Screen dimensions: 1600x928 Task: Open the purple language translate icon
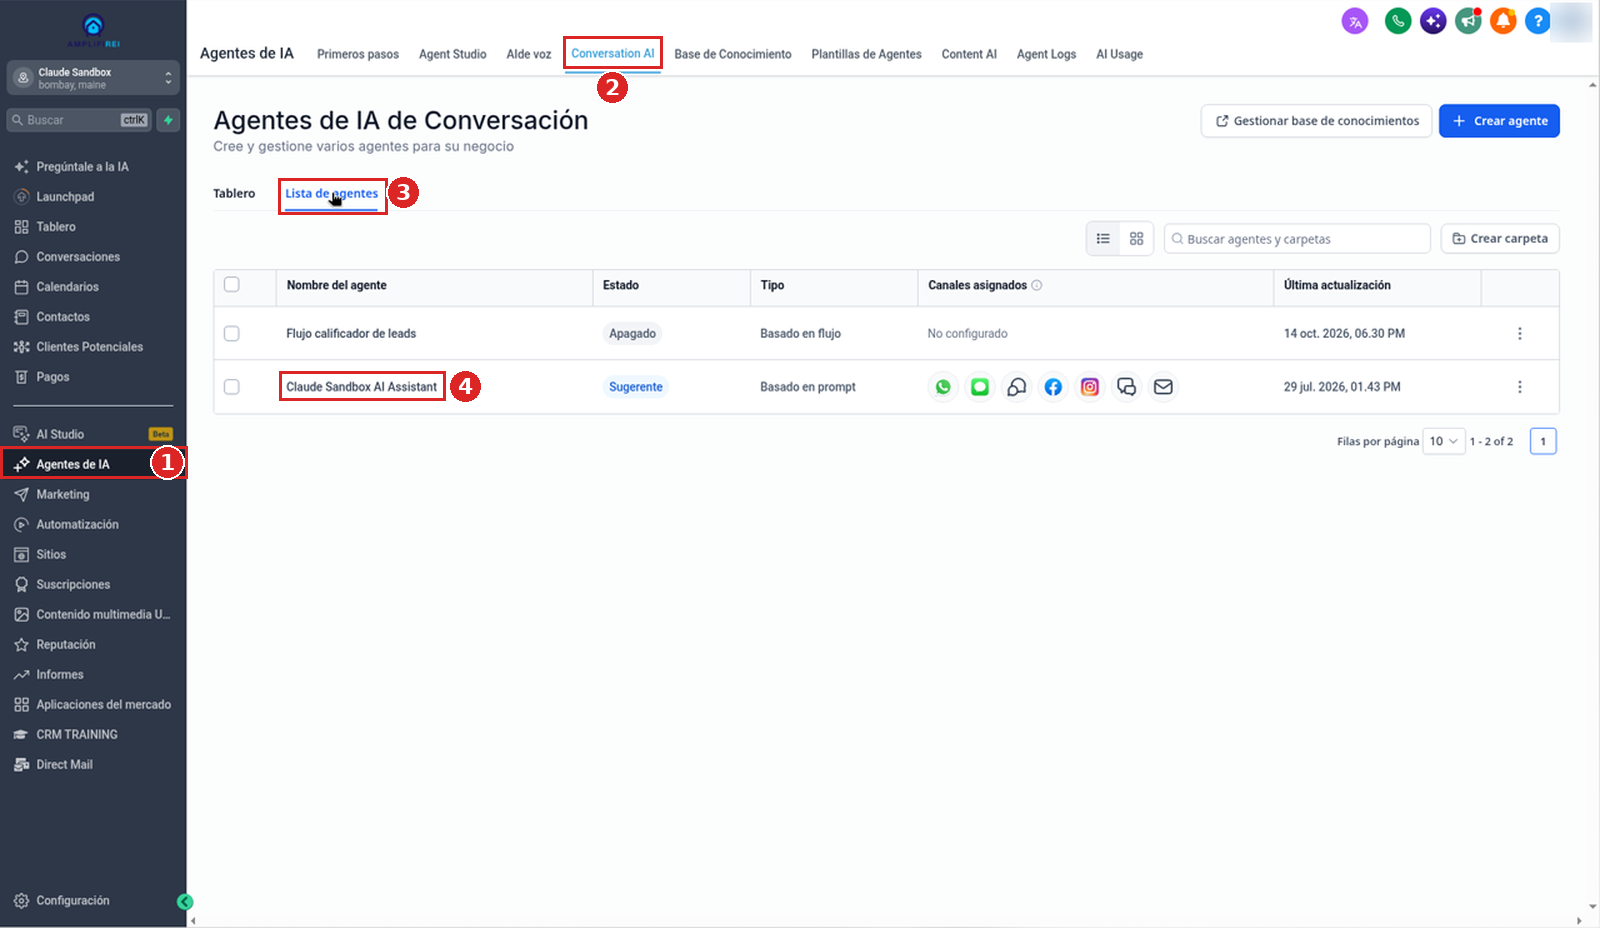(1355, 21)
